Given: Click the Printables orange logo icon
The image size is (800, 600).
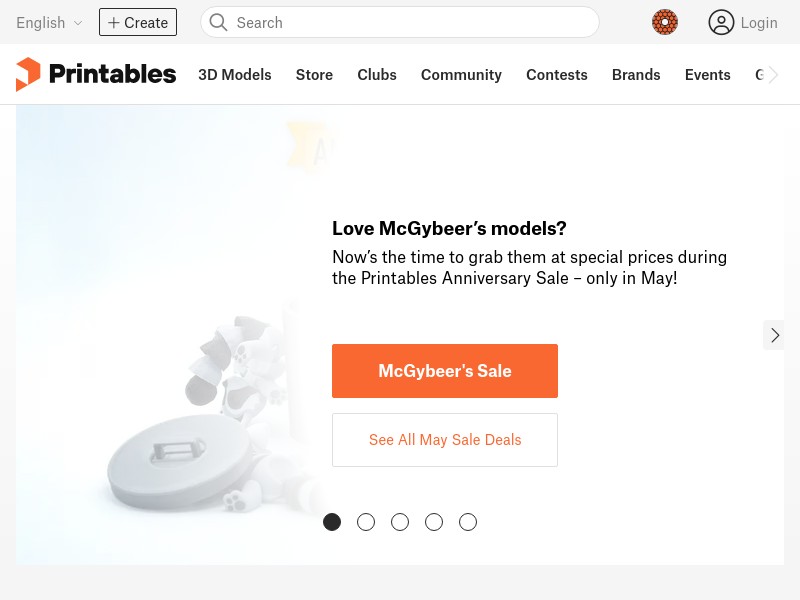Looking at the screenshot, I should click(x=28, y=74).
